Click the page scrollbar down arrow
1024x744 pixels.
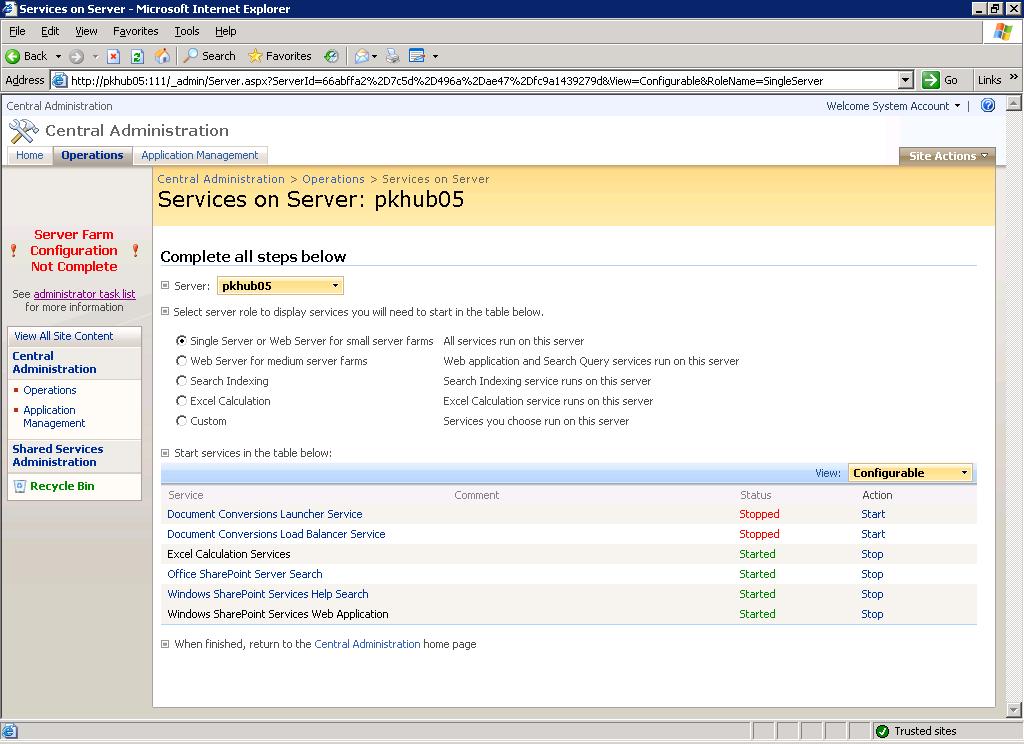pos(1014,709)
